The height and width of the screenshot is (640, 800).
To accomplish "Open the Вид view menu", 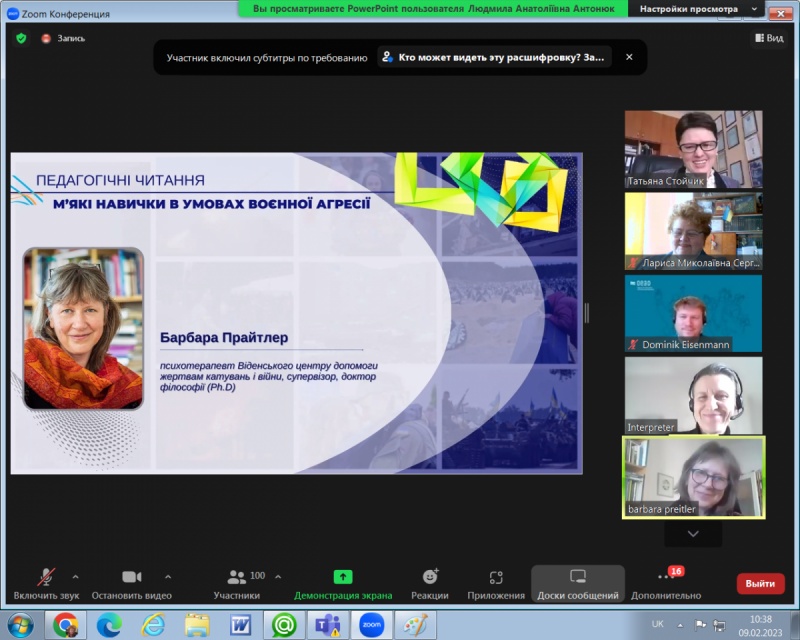I will pos(768,38).
